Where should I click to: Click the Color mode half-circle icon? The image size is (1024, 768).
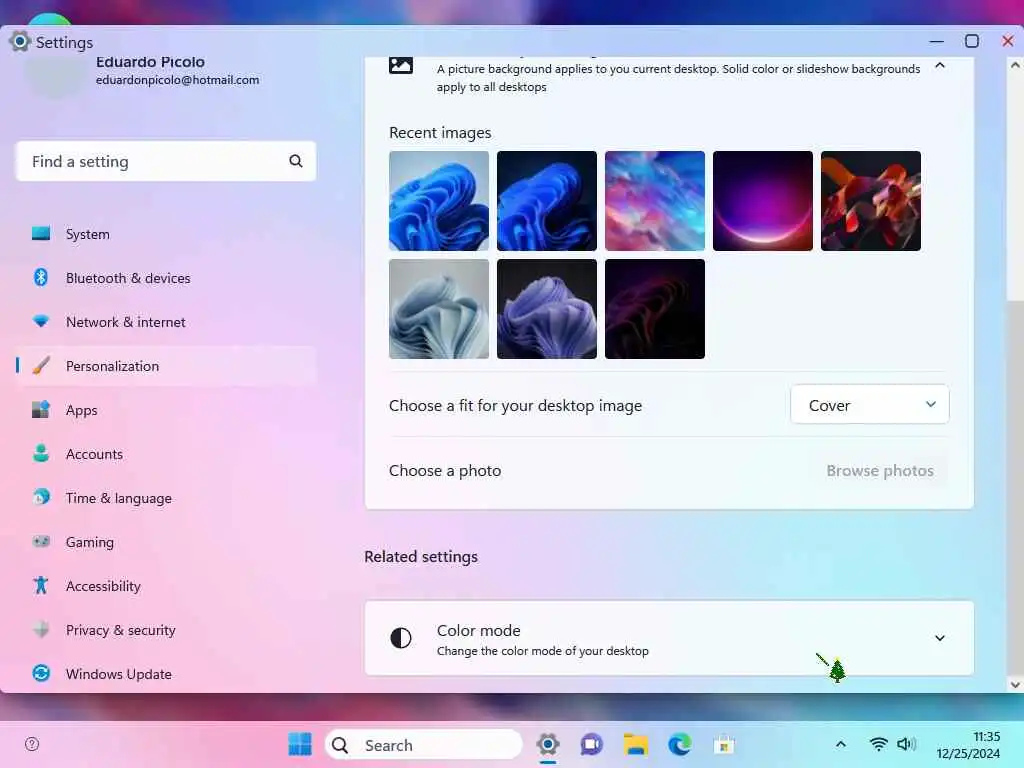pos(400,638)
